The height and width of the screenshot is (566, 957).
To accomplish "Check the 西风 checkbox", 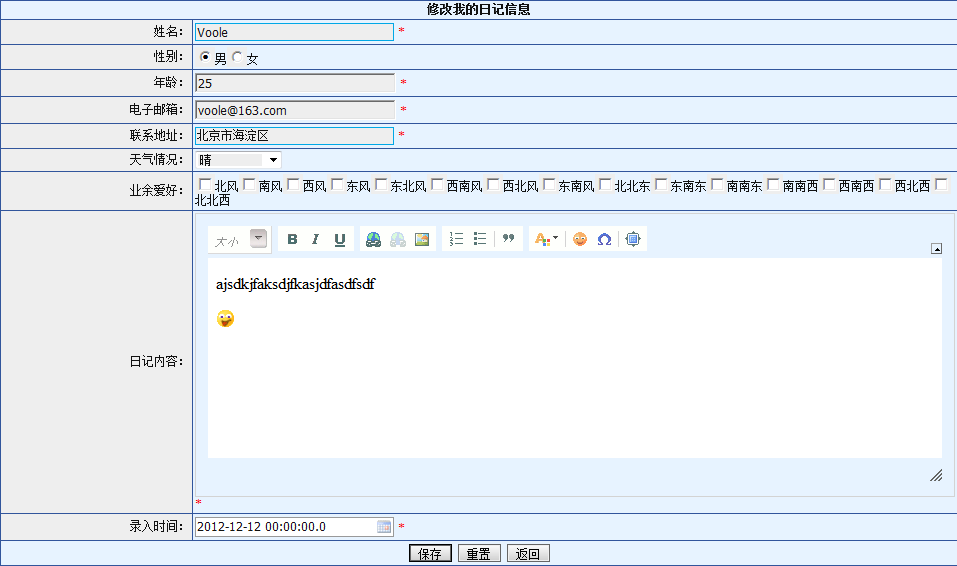I will coord(293,184).
